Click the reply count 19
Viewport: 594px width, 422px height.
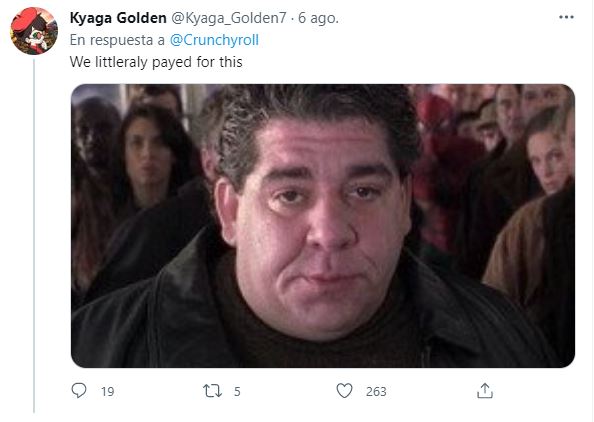[108, 391]
